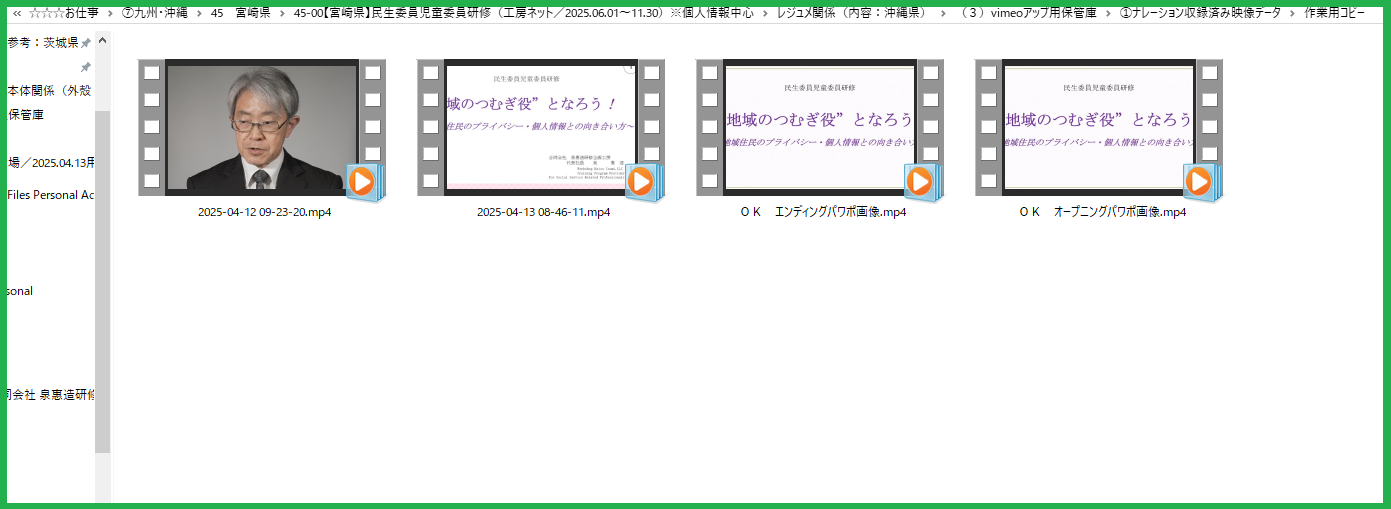Click the play badge on エンディングパワポ画像.mp4
Screen dimensions: 1391x509
point(921,182)
